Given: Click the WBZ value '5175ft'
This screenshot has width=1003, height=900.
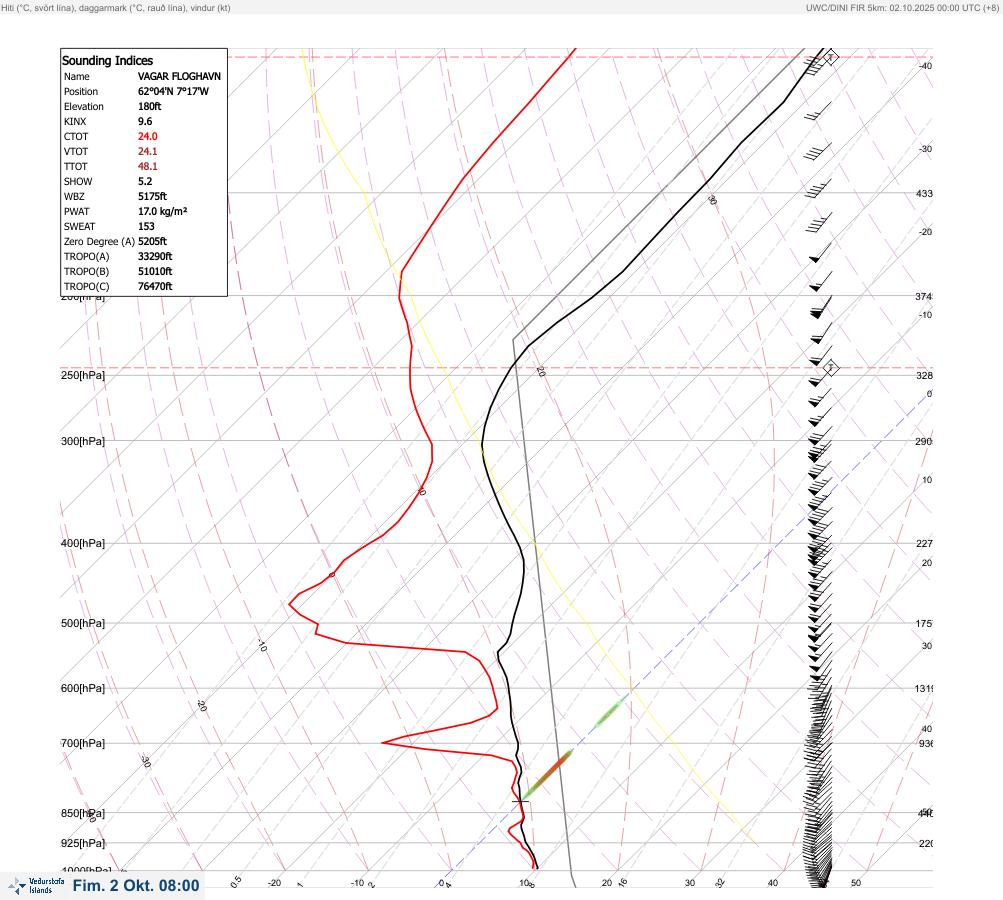Looking at the screenshot, I should coord(152,196).
